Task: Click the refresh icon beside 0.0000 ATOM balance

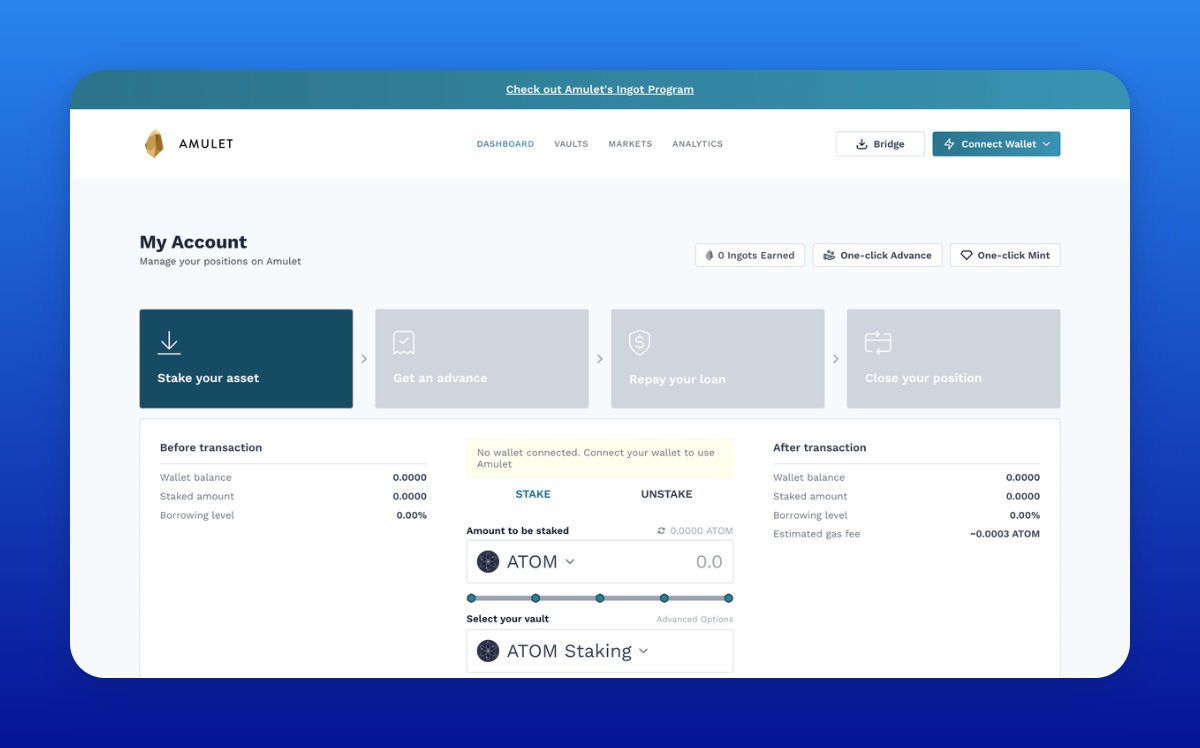Action: click(661, 531)
